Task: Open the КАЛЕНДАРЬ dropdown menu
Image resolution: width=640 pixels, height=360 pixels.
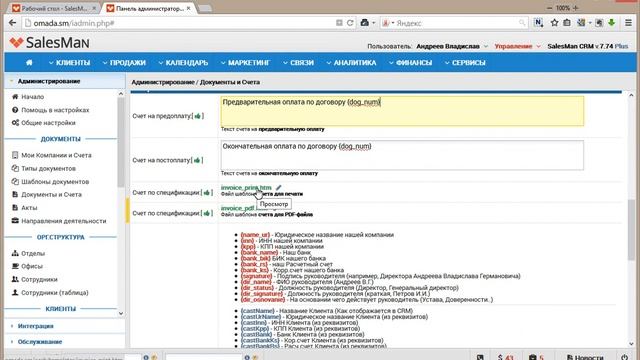Action: point(183,62)
